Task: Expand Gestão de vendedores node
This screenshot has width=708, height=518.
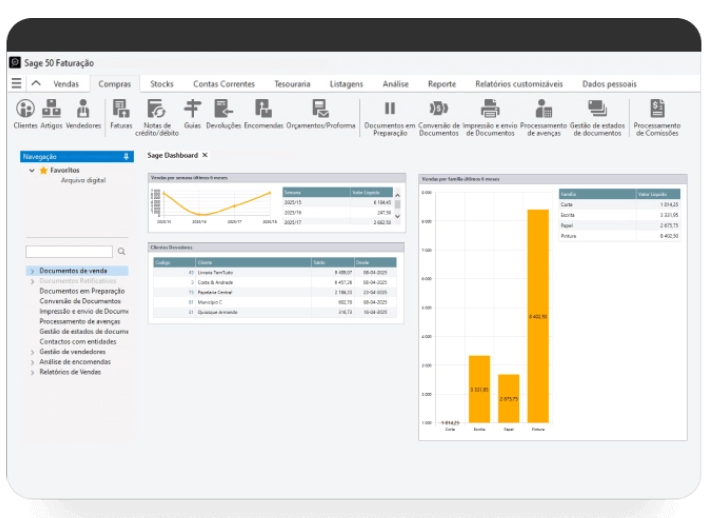Action: pyautogui.click(x=31, y=352)
